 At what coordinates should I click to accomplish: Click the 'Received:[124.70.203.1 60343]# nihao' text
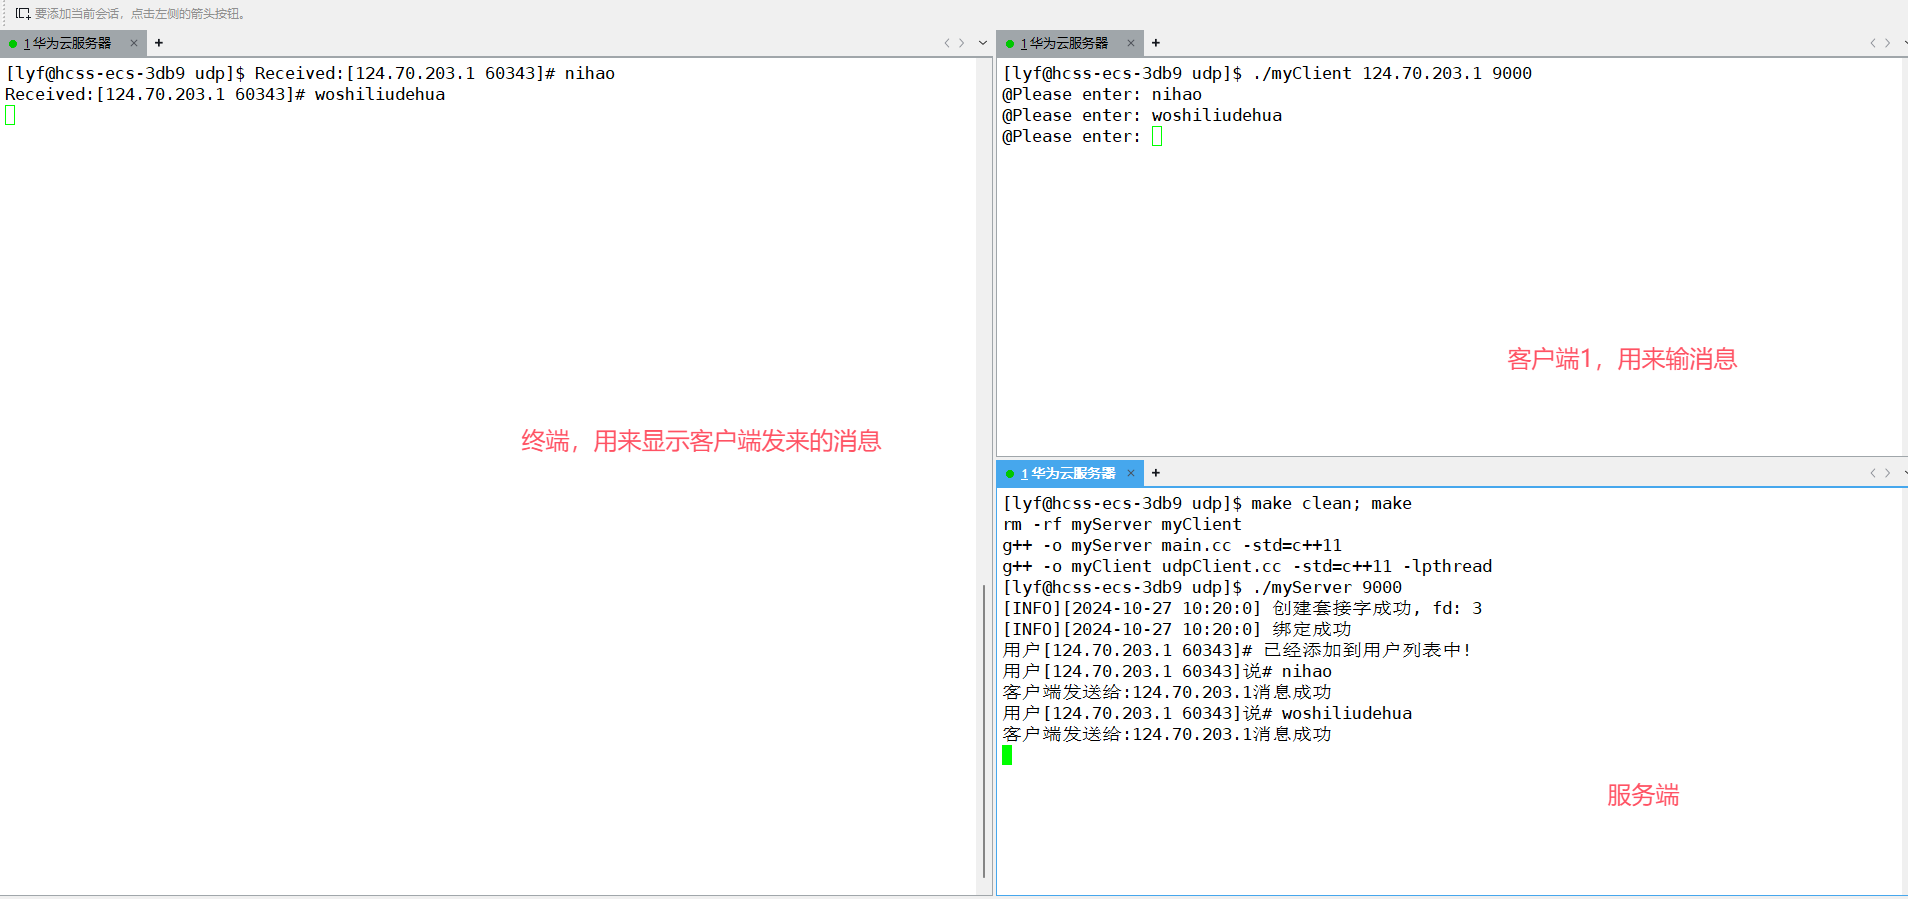click(x=435, y=73)
